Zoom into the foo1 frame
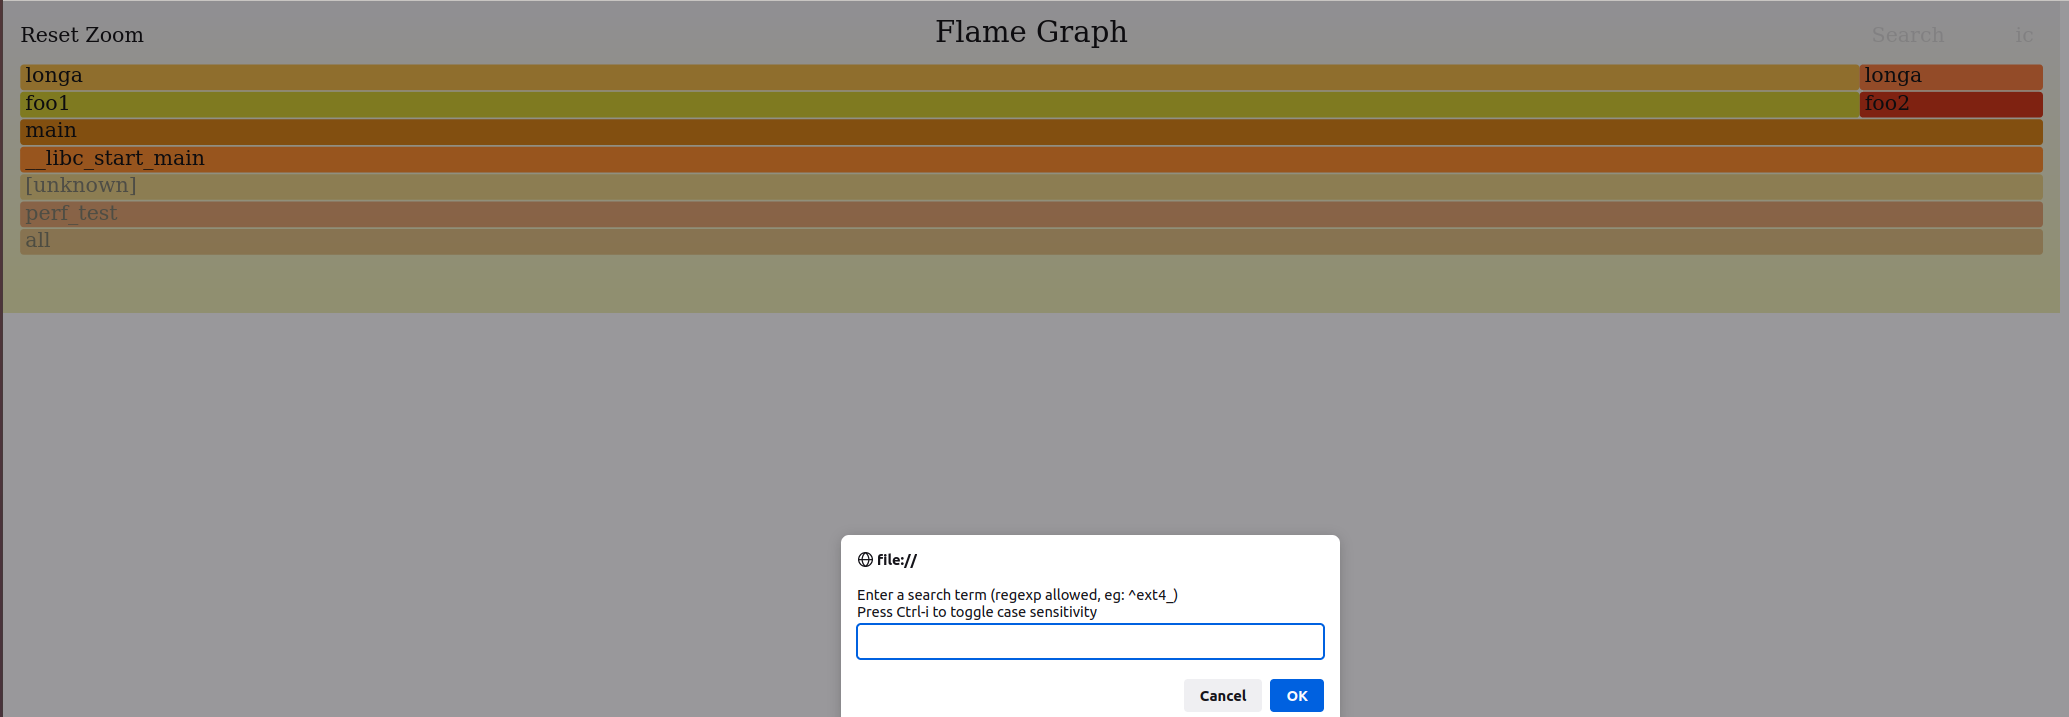 pyautogui.click(x=938, y=104)
